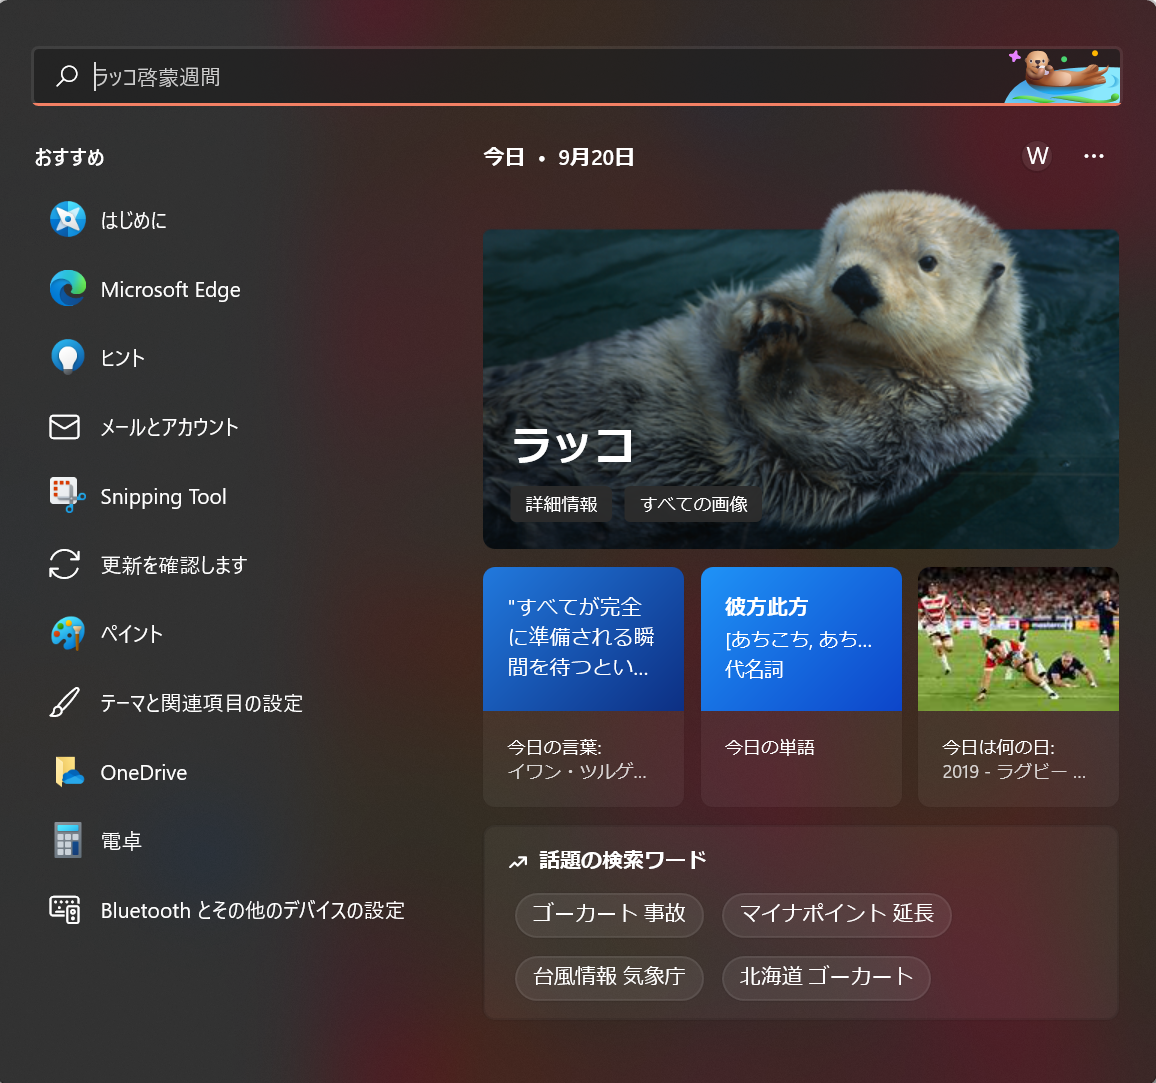Open the ヒント lightbulb icon

click(68, 358)
